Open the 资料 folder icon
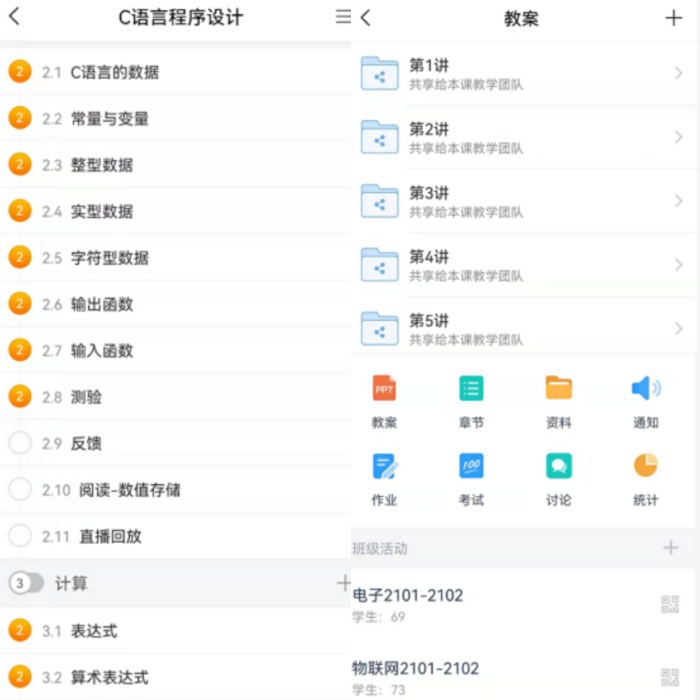 558,389
